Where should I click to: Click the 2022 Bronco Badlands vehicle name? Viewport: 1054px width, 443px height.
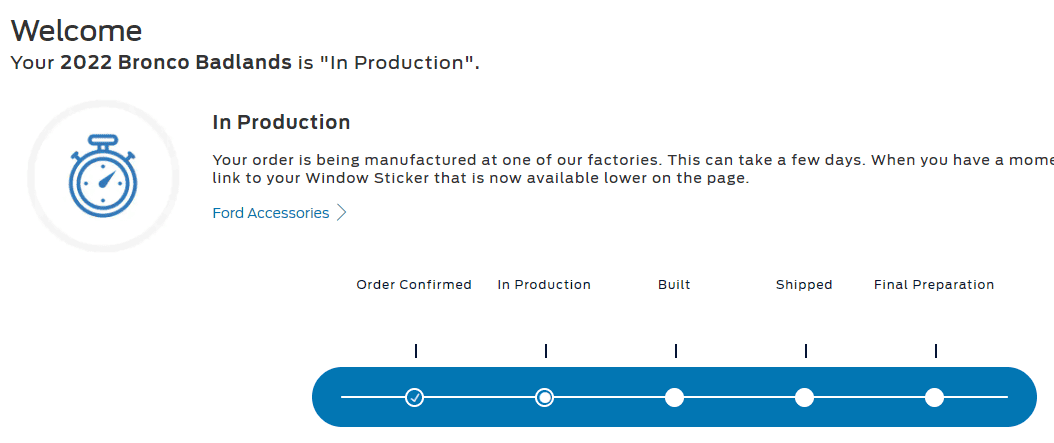(x=176, y=63)
